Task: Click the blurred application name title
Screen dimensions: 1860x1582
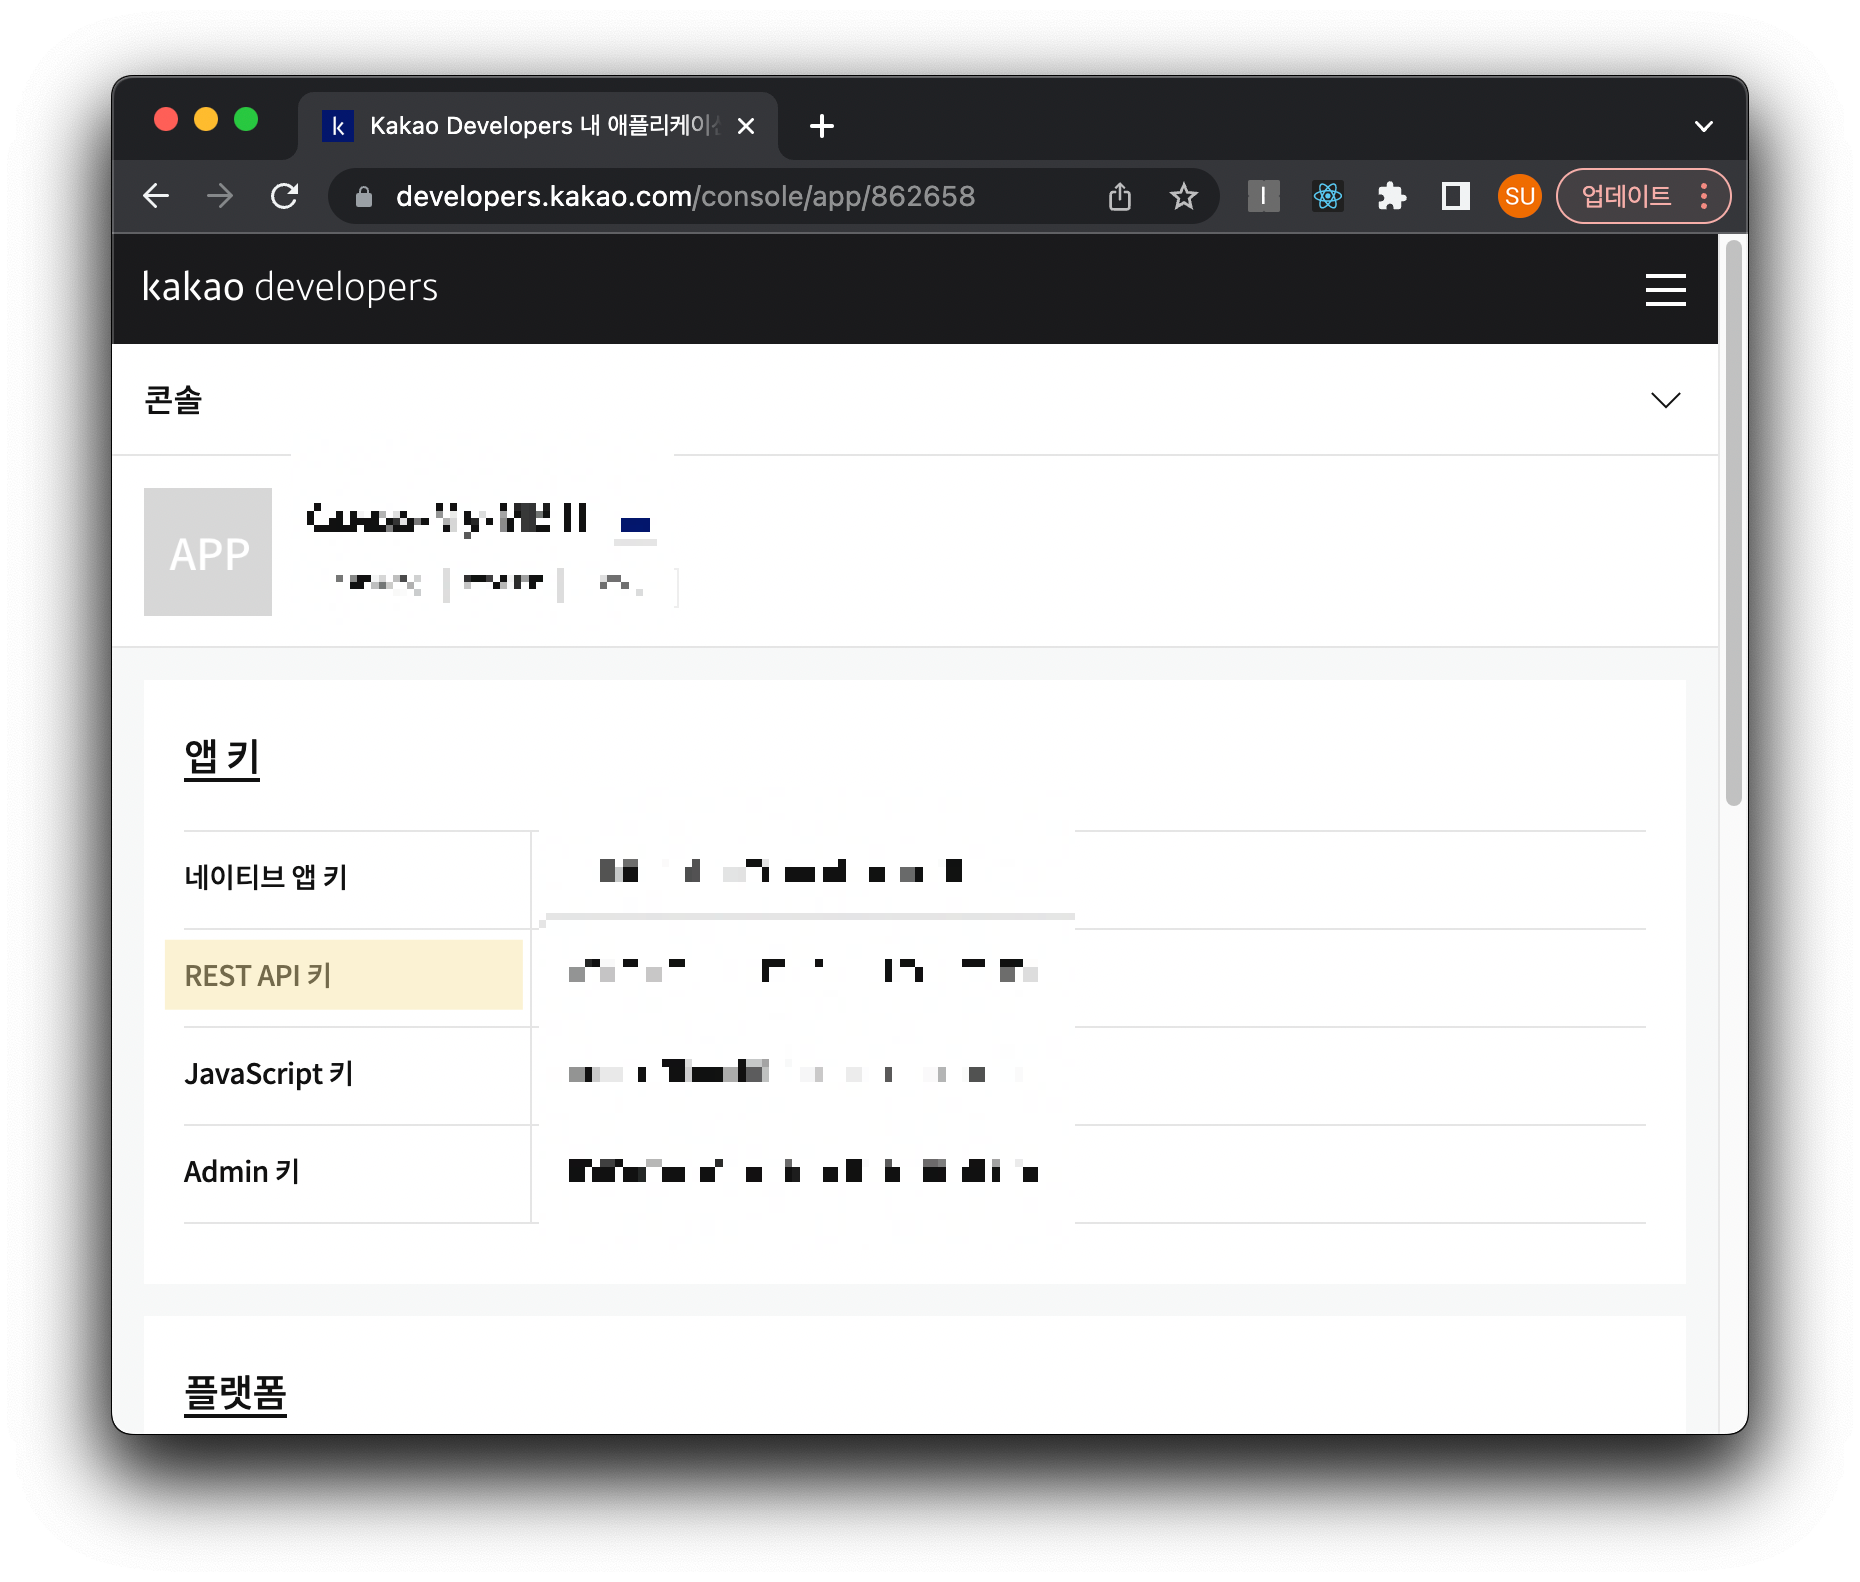Action: (447, 518)
